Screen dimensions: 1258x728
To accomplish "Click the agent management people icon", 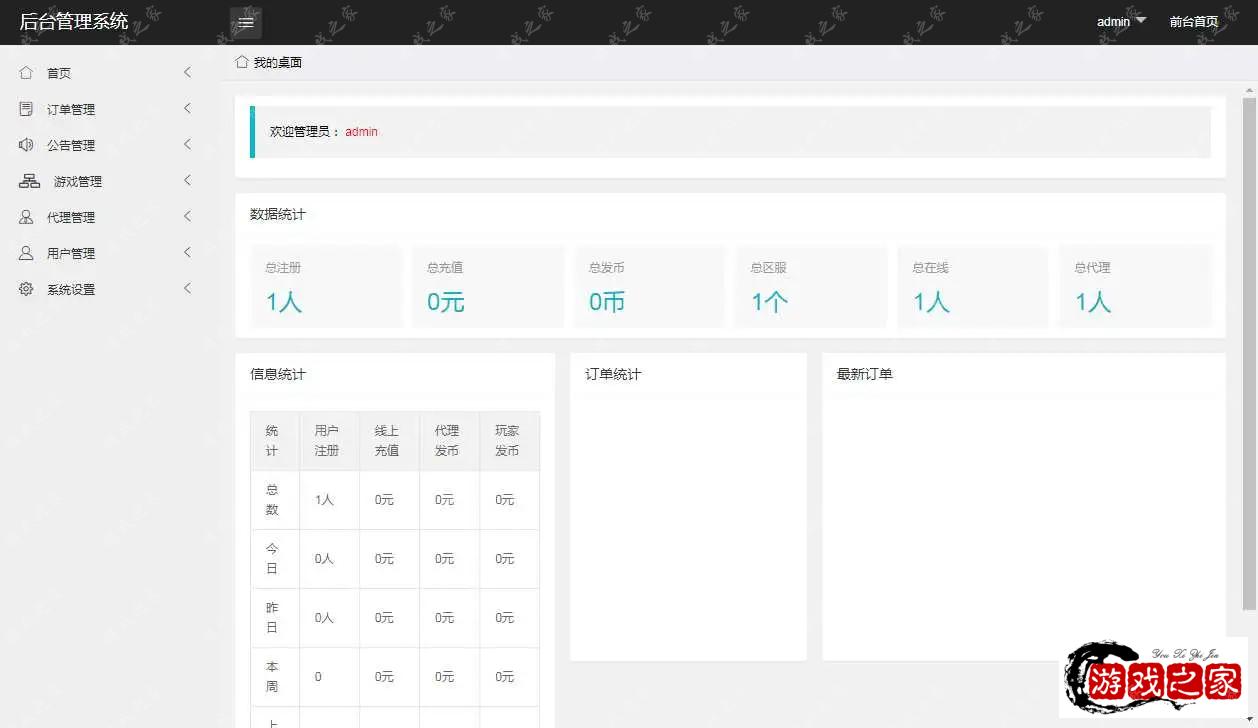I will [26, 217].
